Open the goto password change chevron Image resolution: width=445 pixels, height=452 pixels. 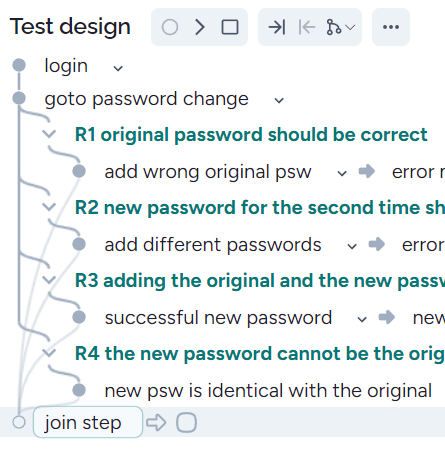click(279, 100)
